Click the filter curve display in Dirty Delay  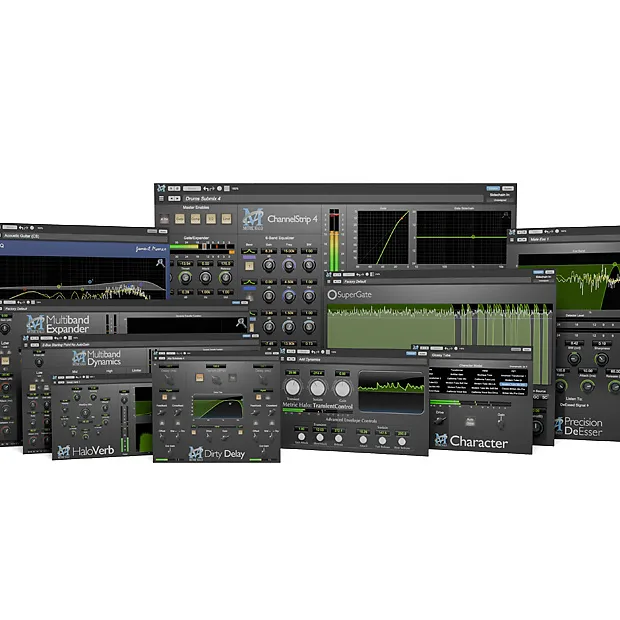218,407
